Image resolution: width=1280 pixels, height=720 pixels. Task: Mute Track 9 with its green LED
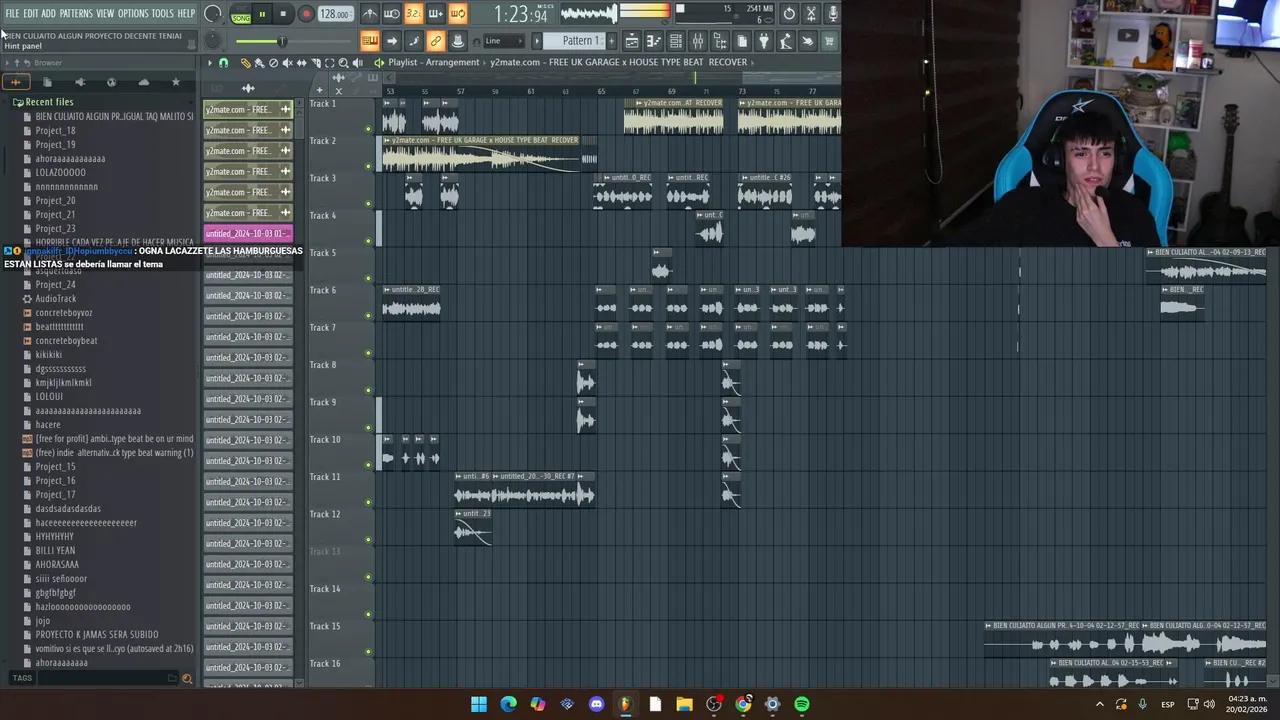pyautogui.click(x=368, y=428)
